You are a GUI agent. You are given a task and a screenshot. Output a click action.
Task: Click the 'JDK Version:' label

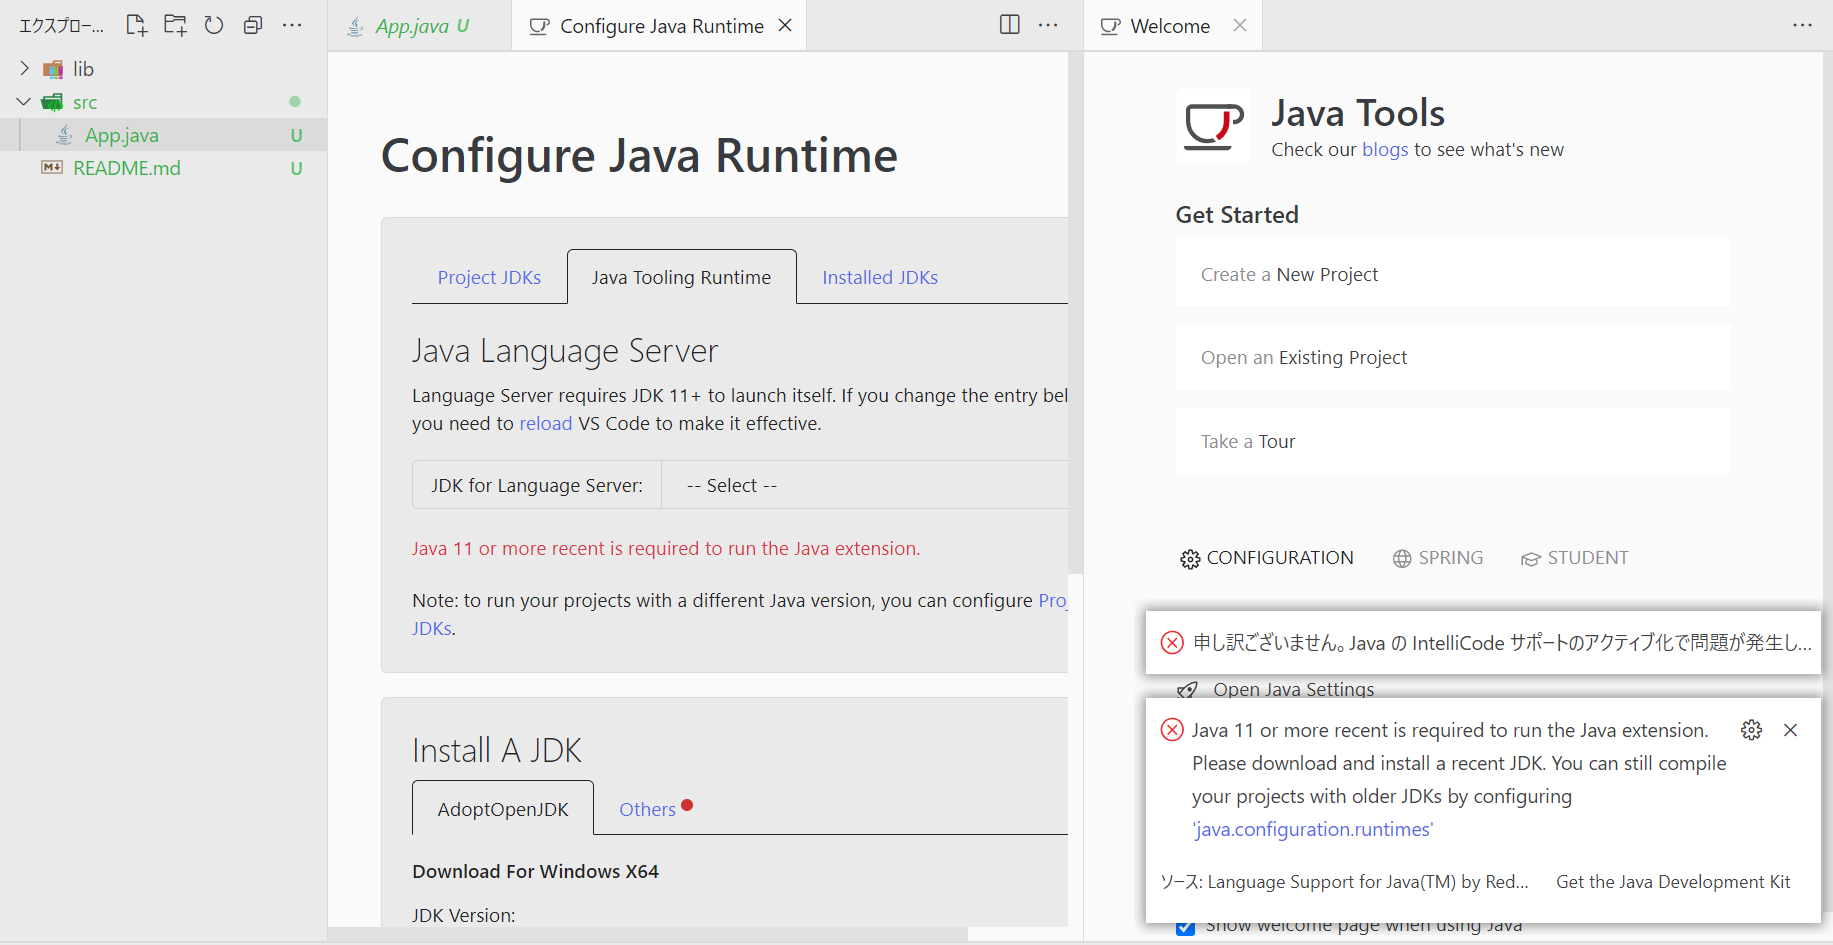click(464, 915)
